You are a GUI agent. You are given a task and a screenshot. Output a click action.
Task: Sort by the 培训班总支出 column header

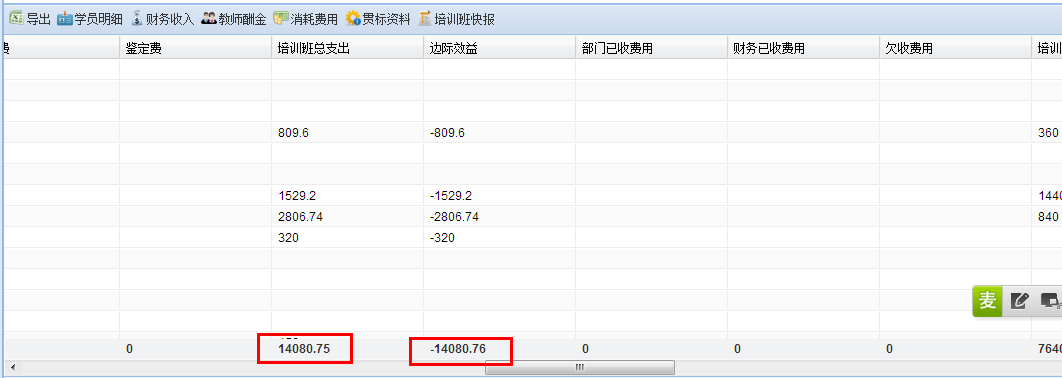click(347, 48)
